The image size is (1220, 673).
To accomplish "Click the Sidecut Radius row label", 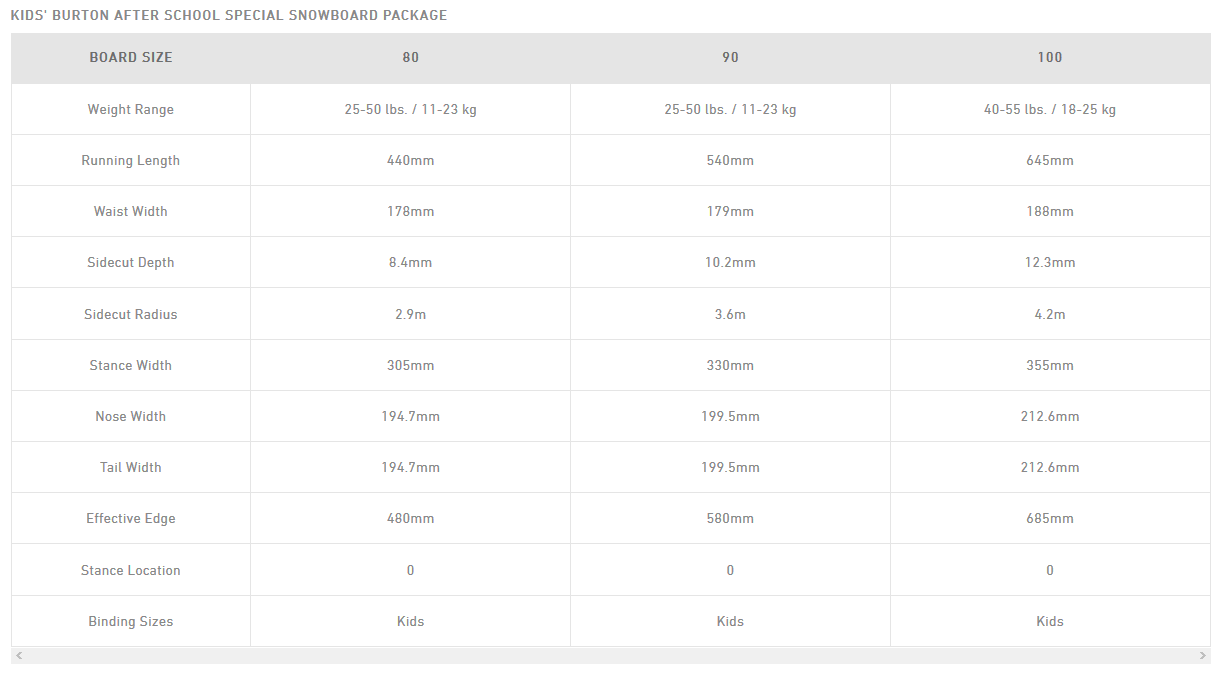I will 131,314.
